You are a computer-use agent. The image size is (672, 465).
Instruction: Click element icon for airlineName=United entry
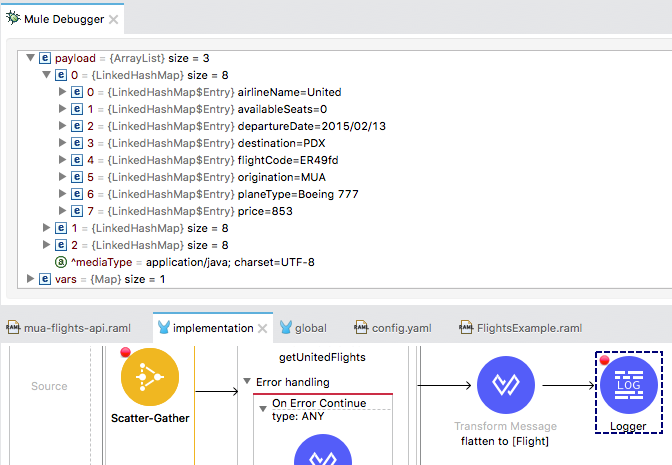[x=77, y=92]
